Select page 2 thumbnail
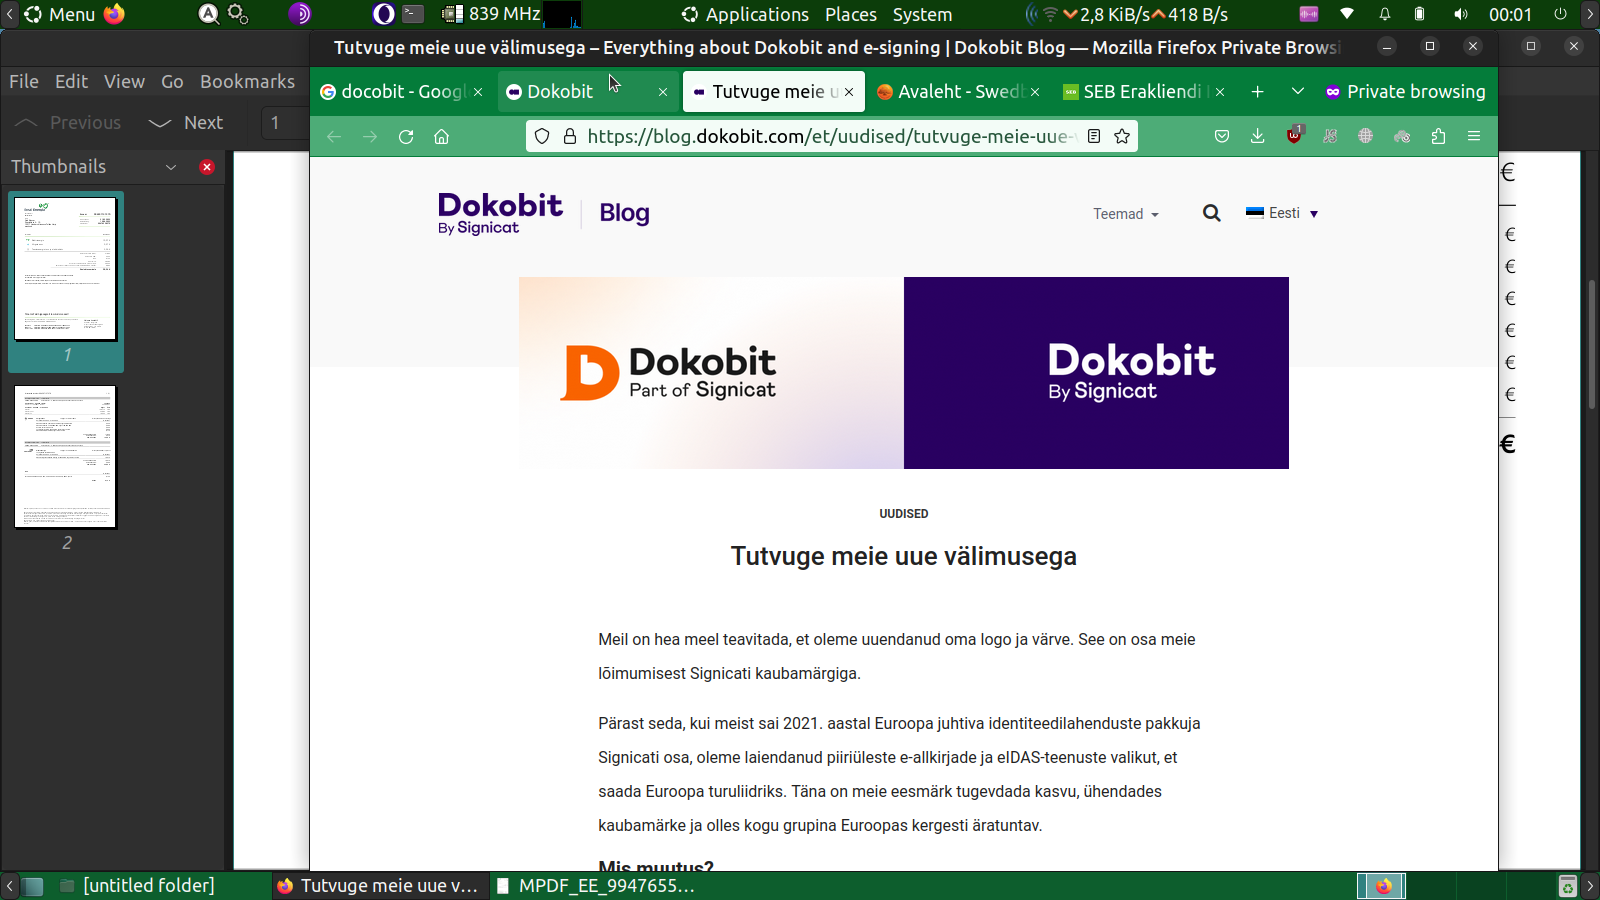This screenshot has height=900, width=1600. [66, 457]
